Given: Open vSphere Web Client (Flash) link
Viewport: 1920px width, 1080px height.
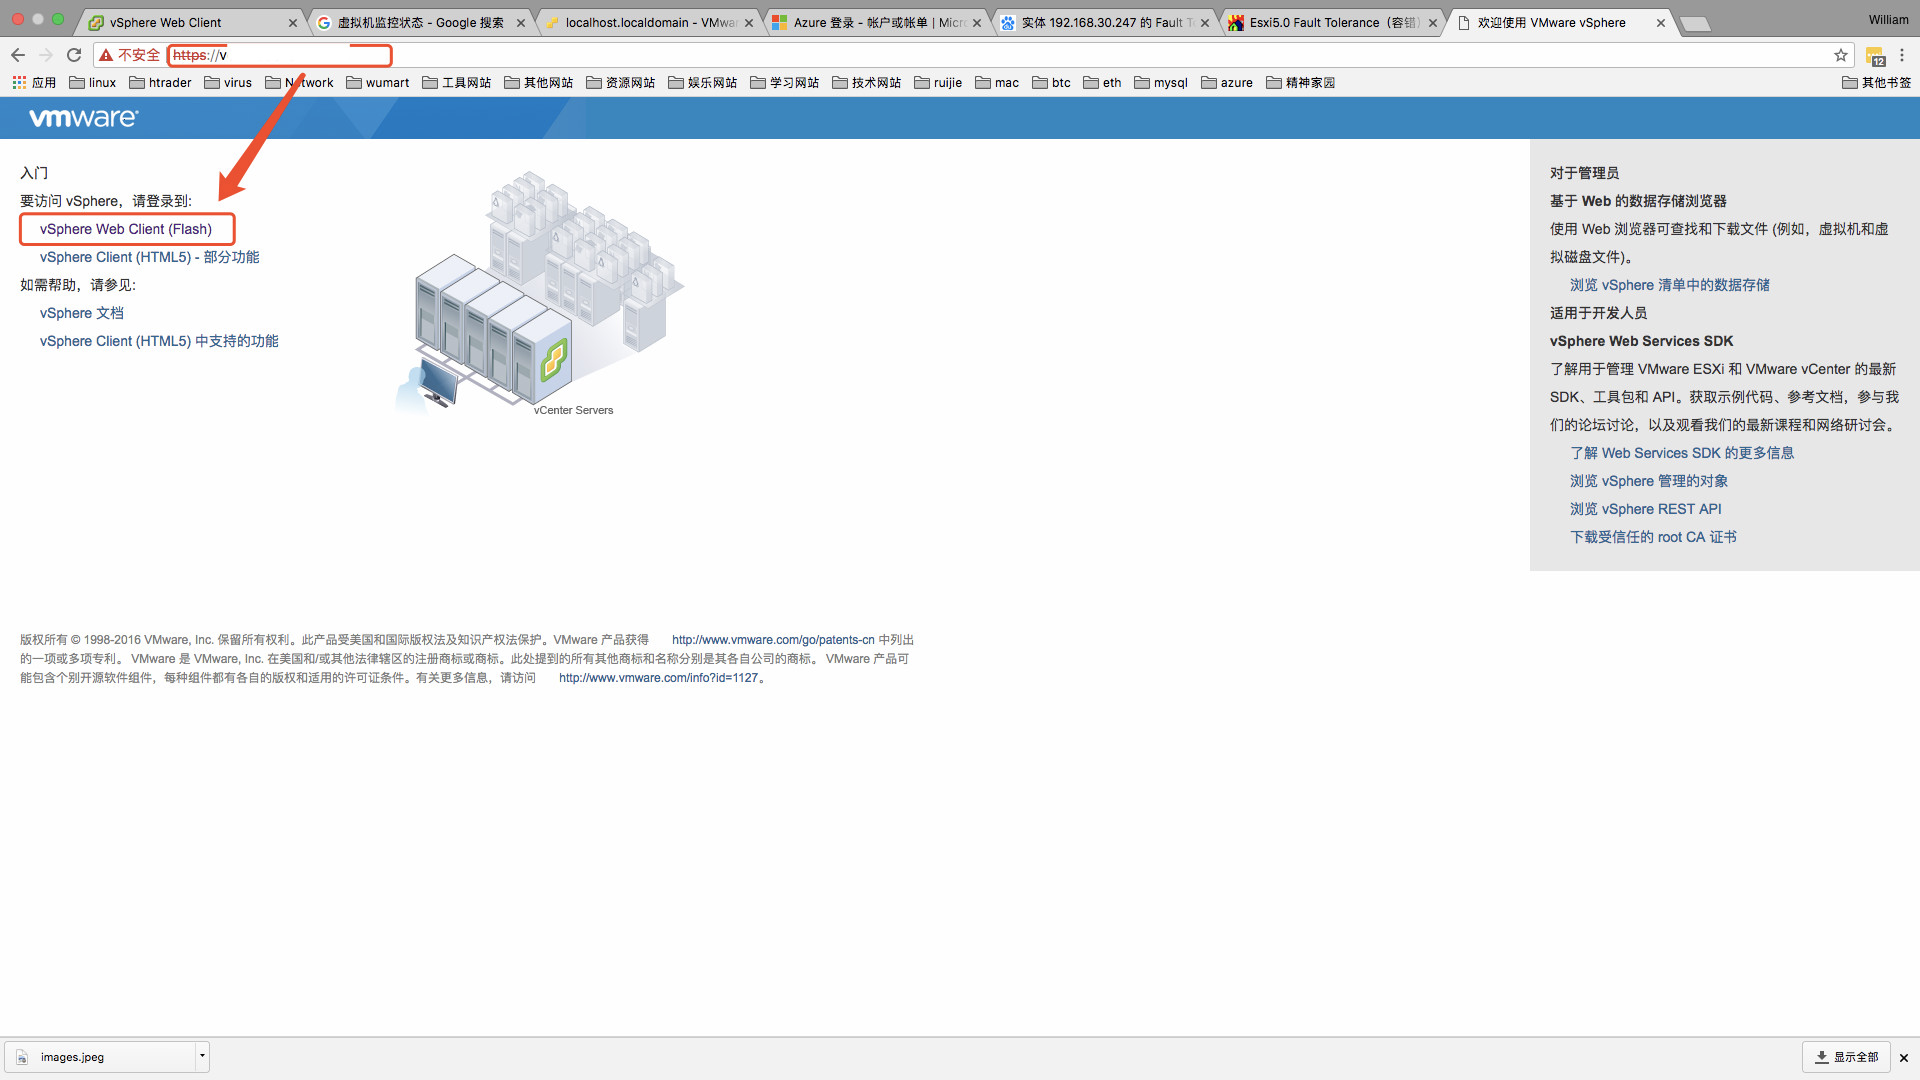Looking at the screenshot, I should (x=126, y=229).
